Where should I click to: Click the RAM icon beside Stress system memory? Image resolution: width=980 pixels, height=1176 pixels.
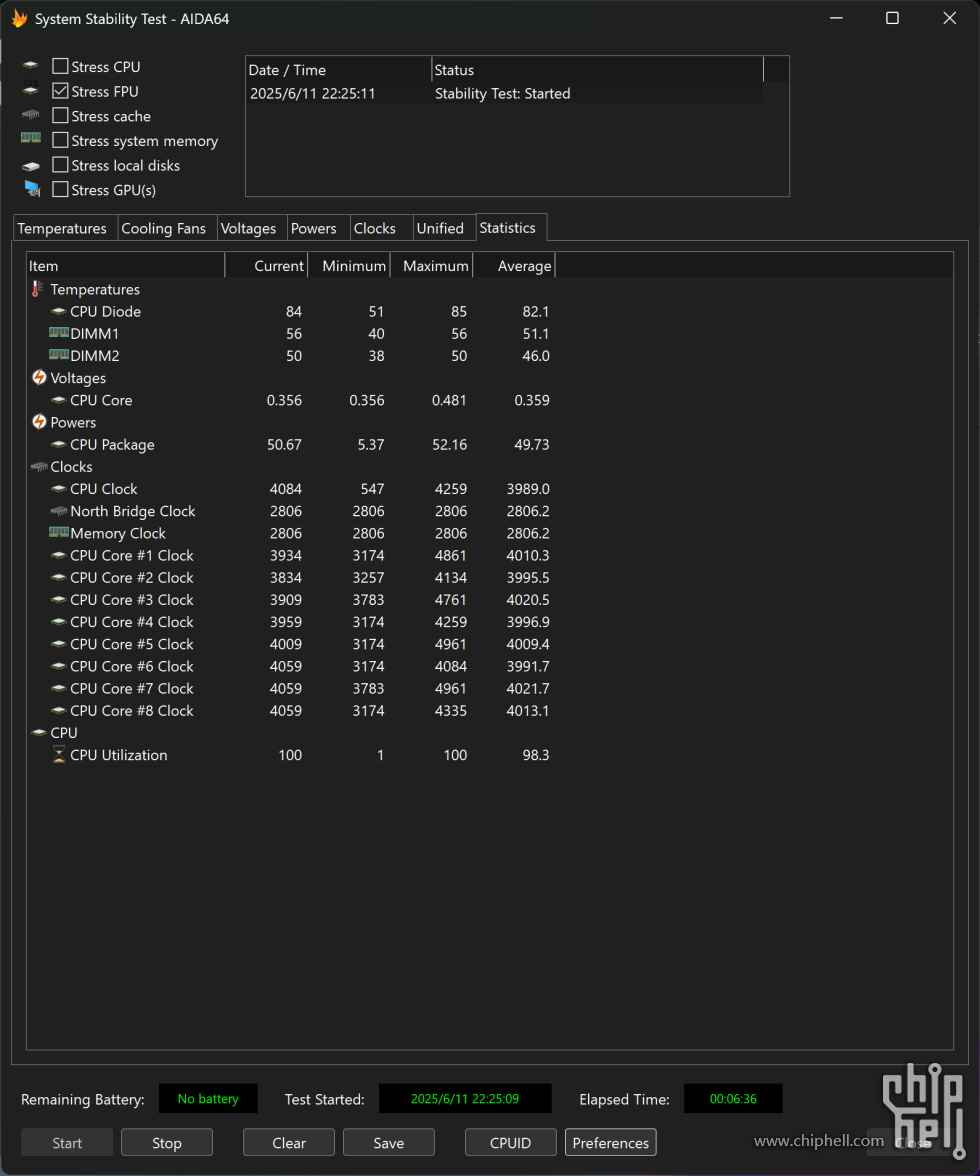[x=31, y=138]
